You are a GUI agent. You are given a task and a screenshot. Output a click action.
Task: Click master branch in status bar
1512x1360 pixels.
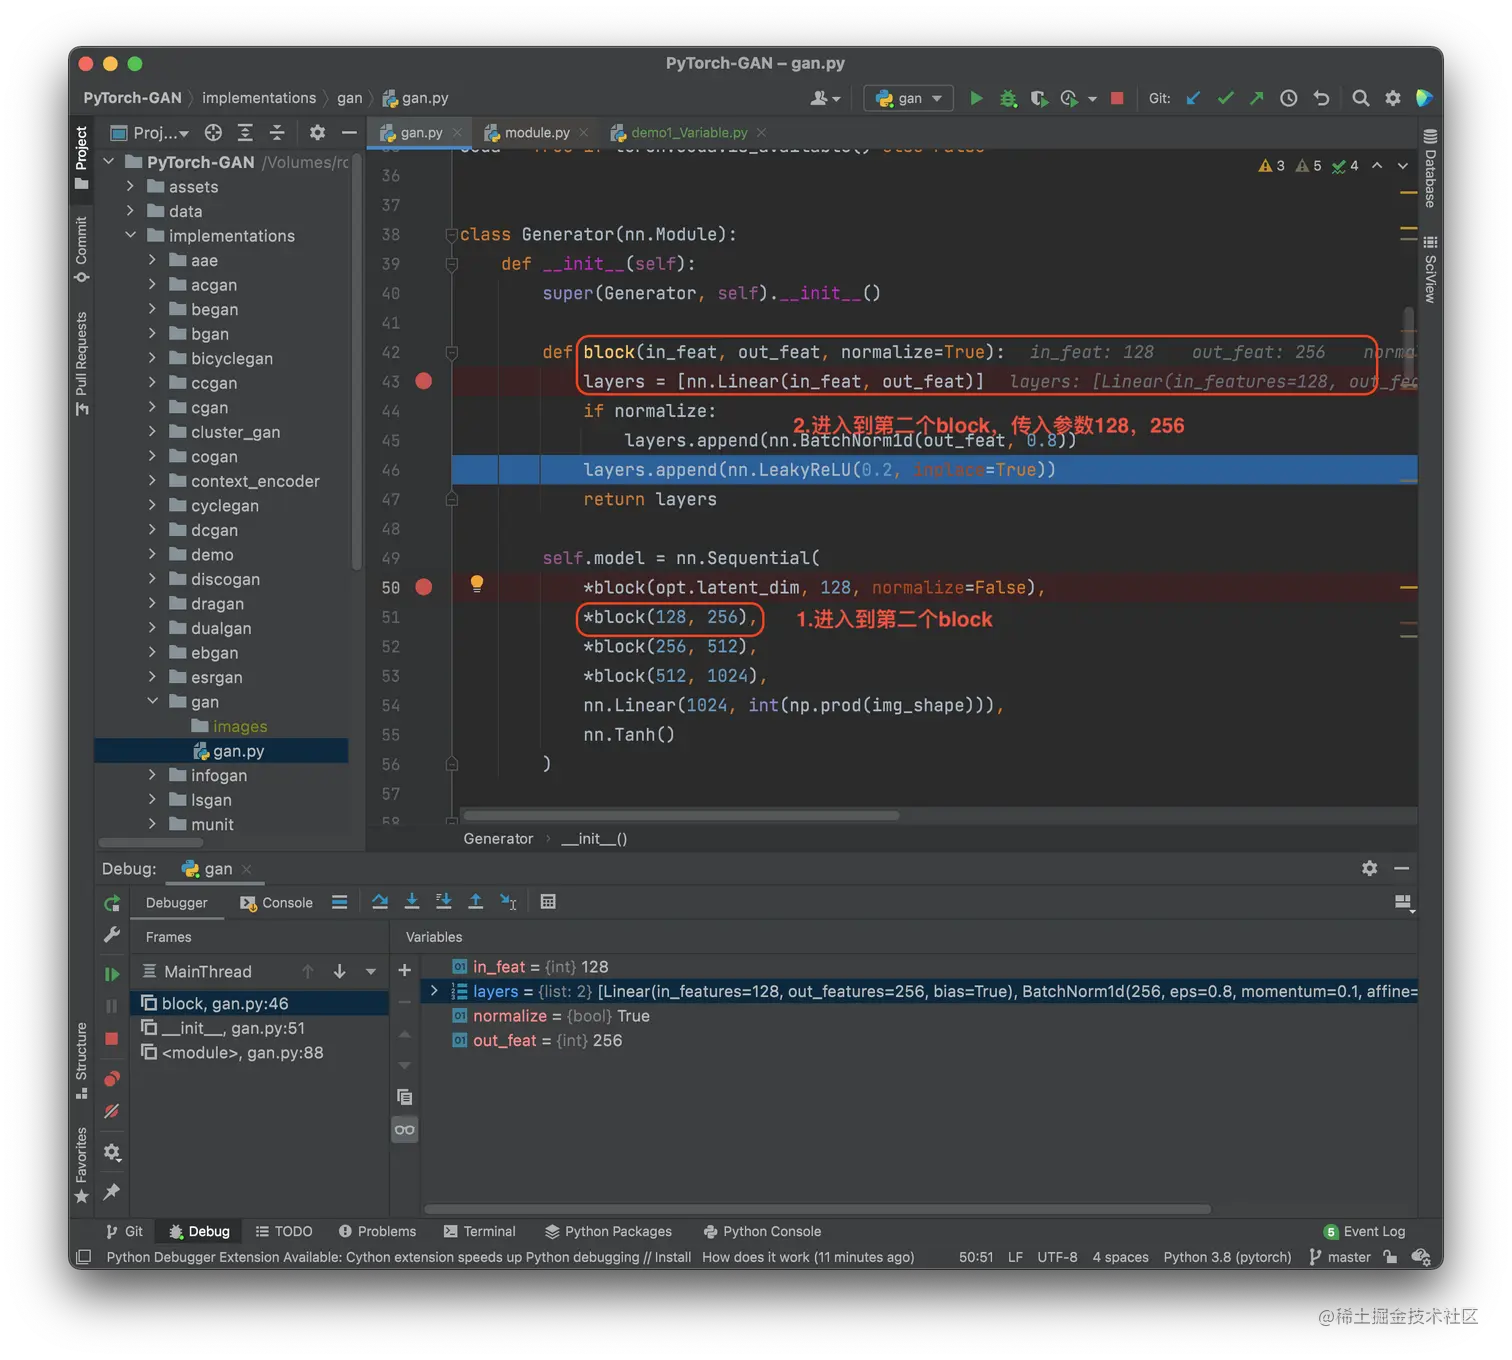pyautogui.click(x=1340, y=1257)
